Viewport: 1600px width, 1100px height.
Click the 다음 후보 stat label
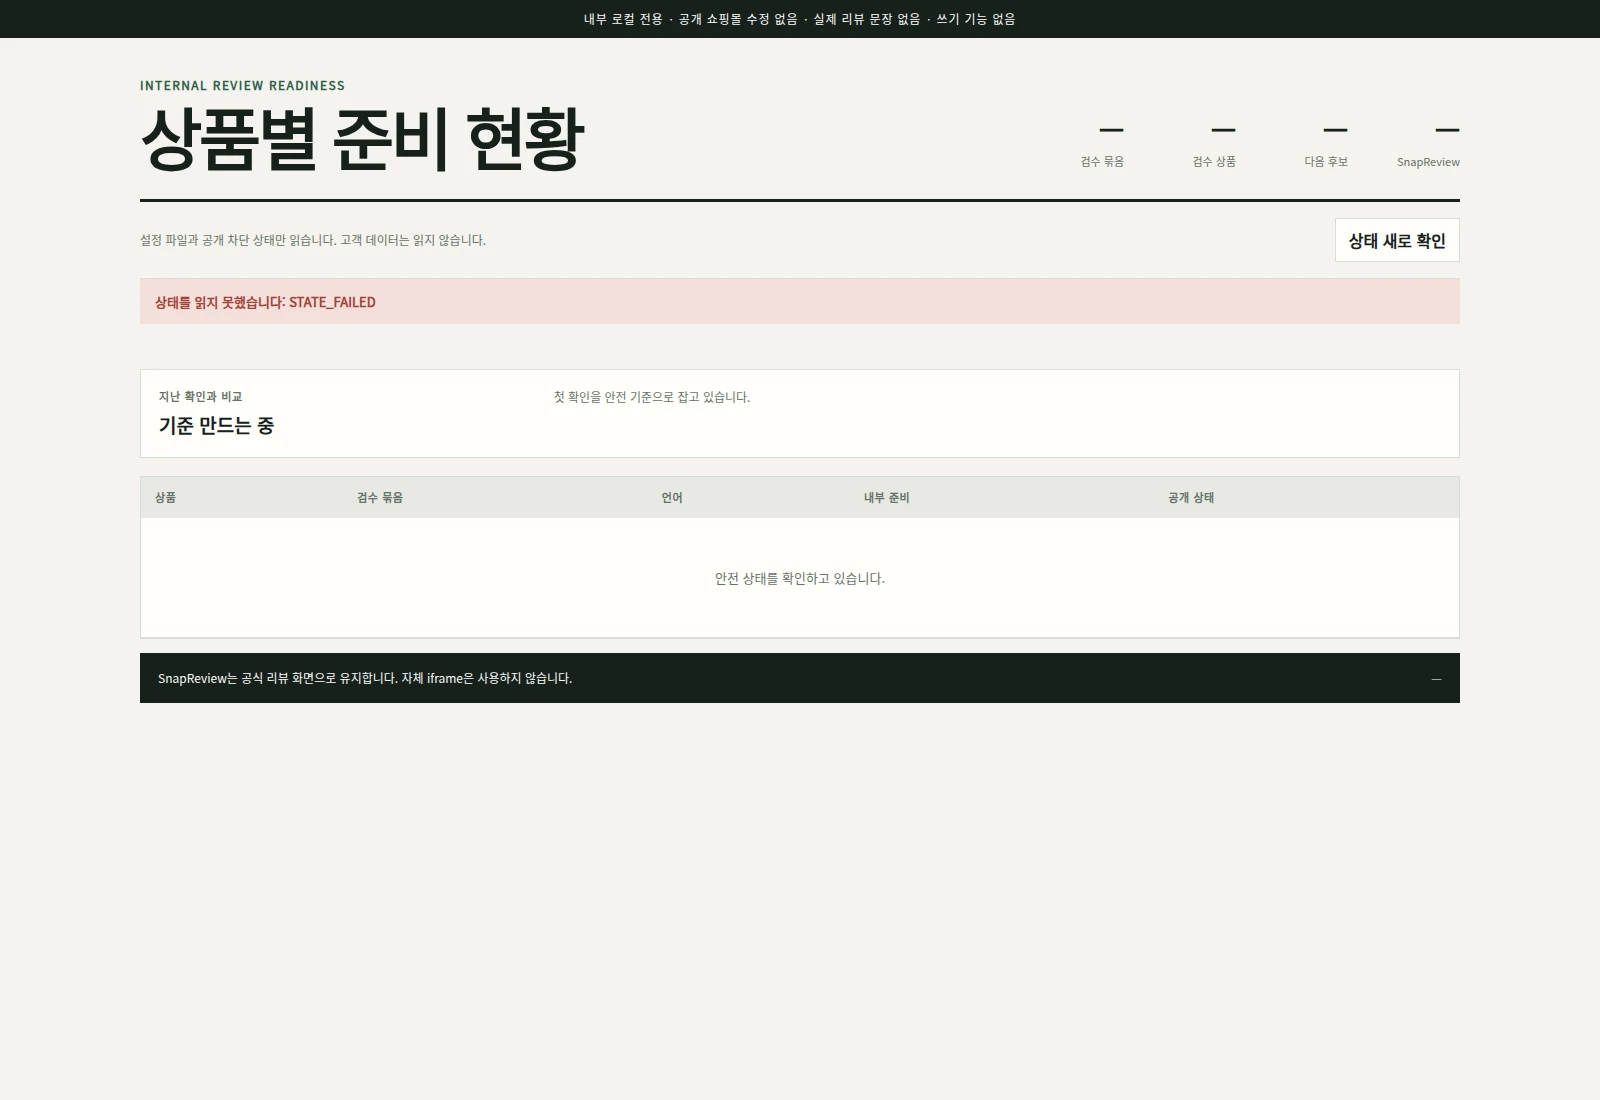tap(1326, 162)
